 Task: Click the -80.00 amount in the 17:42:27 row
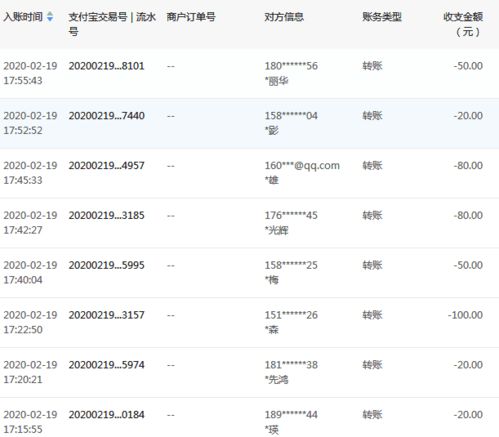tap(468, 215)
